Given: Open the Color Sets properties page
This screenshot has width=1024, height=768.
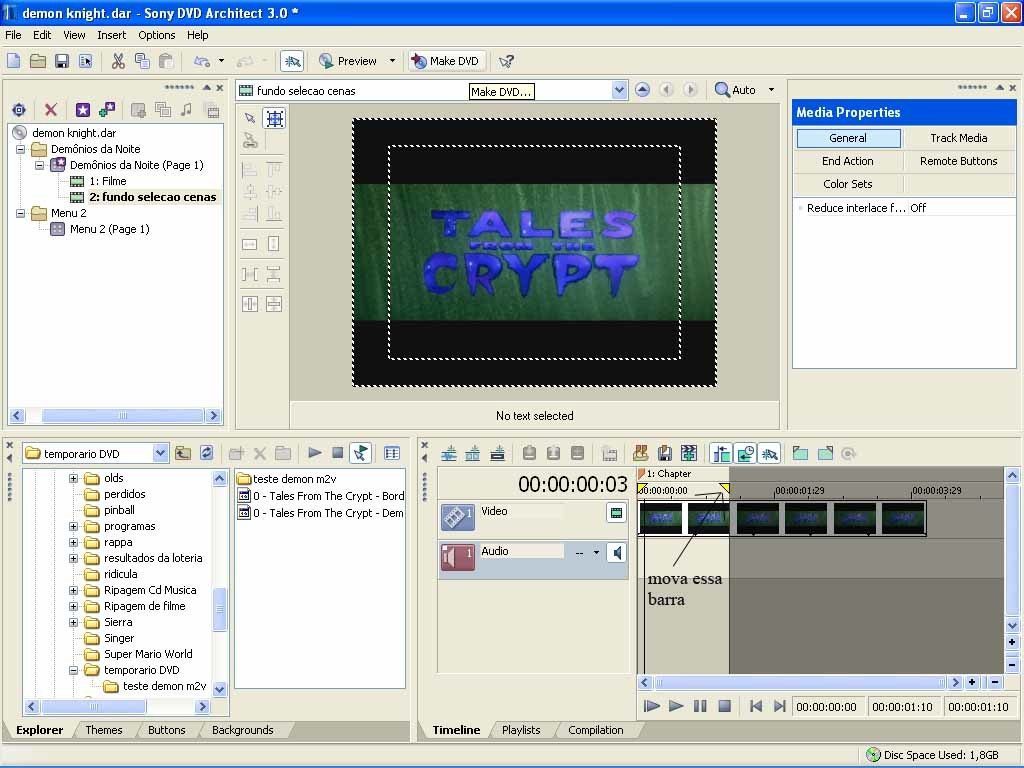Looking at the screenshot, I should [848, 184].
